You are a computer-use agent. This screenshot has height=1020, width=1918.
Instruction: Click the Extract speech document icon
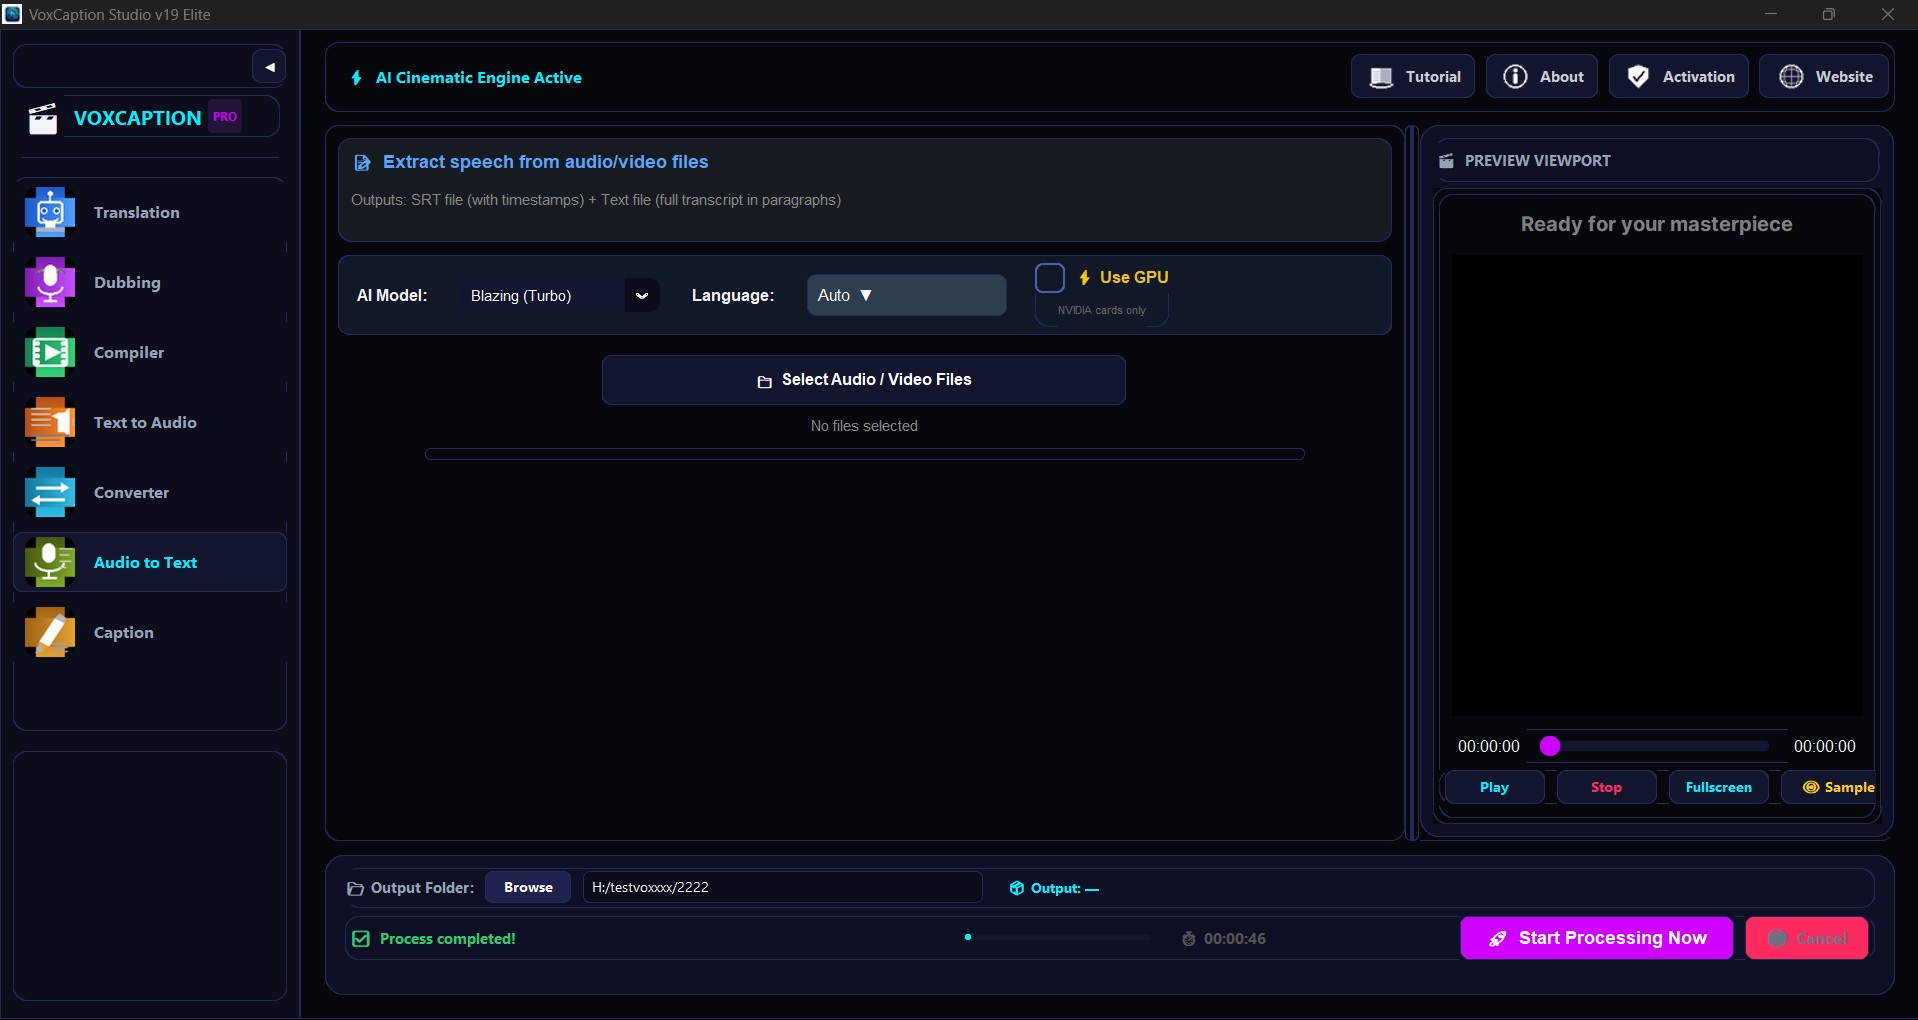tap(362, 162)
